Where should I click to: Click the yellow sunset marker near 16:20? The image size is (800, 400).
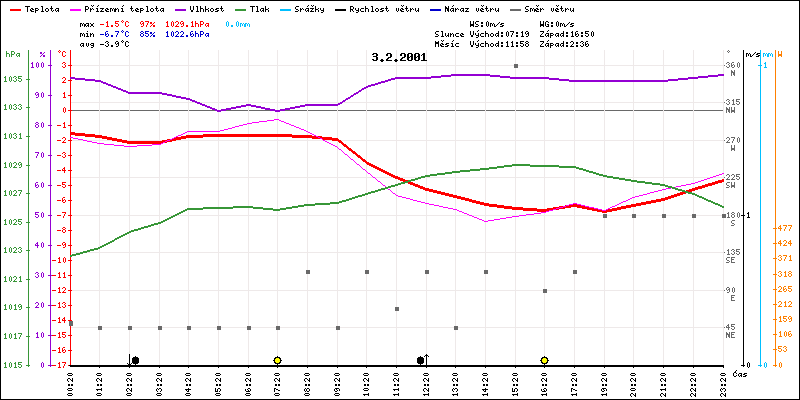pyautogui.click(x=544, y=360)
